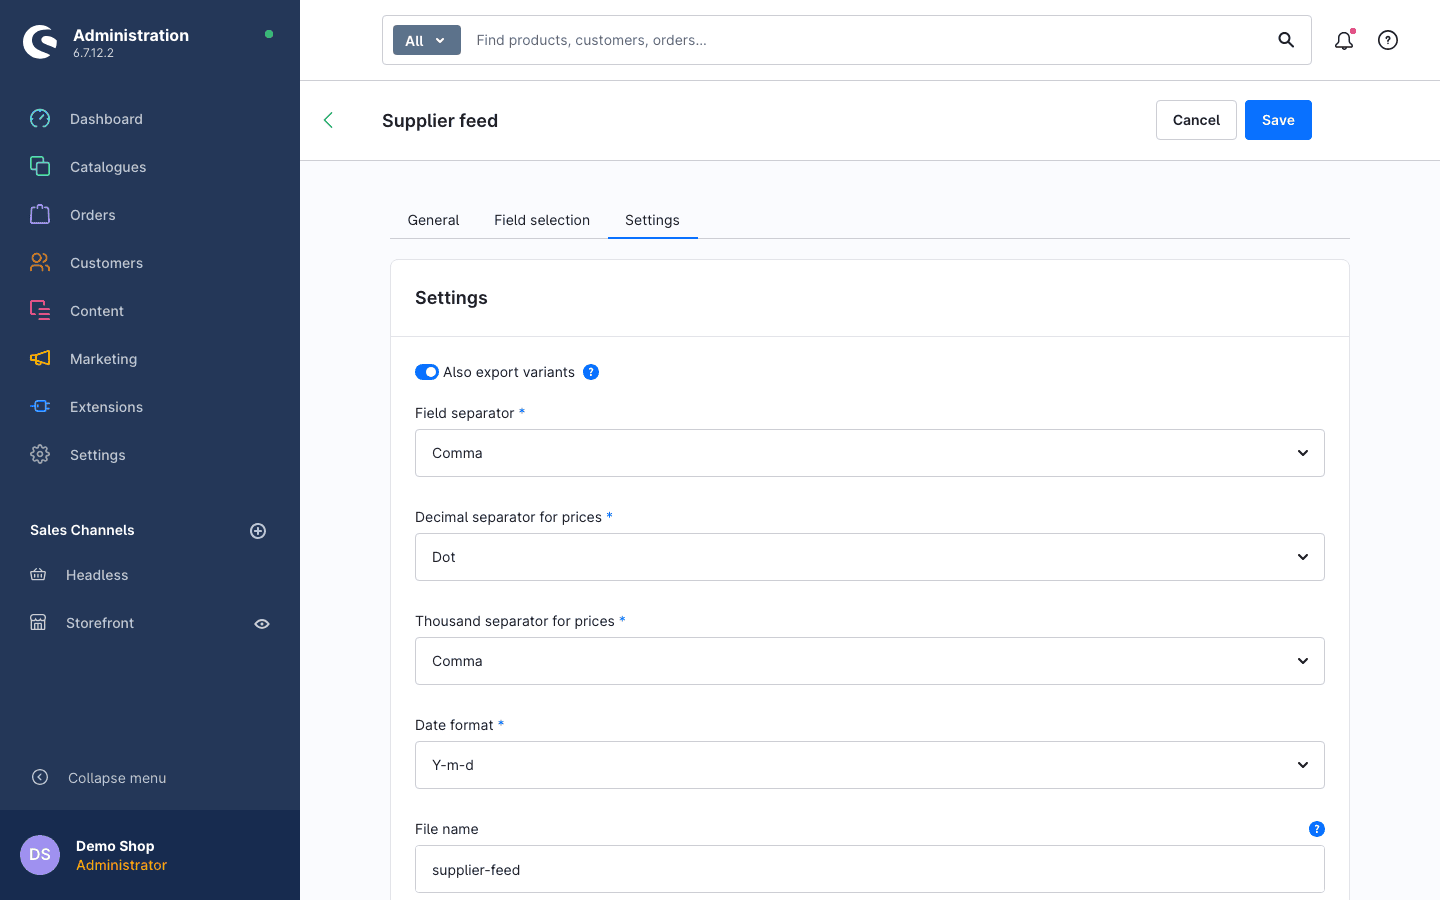Click the search magnifier icon
Viewport: 1440px width, 900px height.
1286,40
